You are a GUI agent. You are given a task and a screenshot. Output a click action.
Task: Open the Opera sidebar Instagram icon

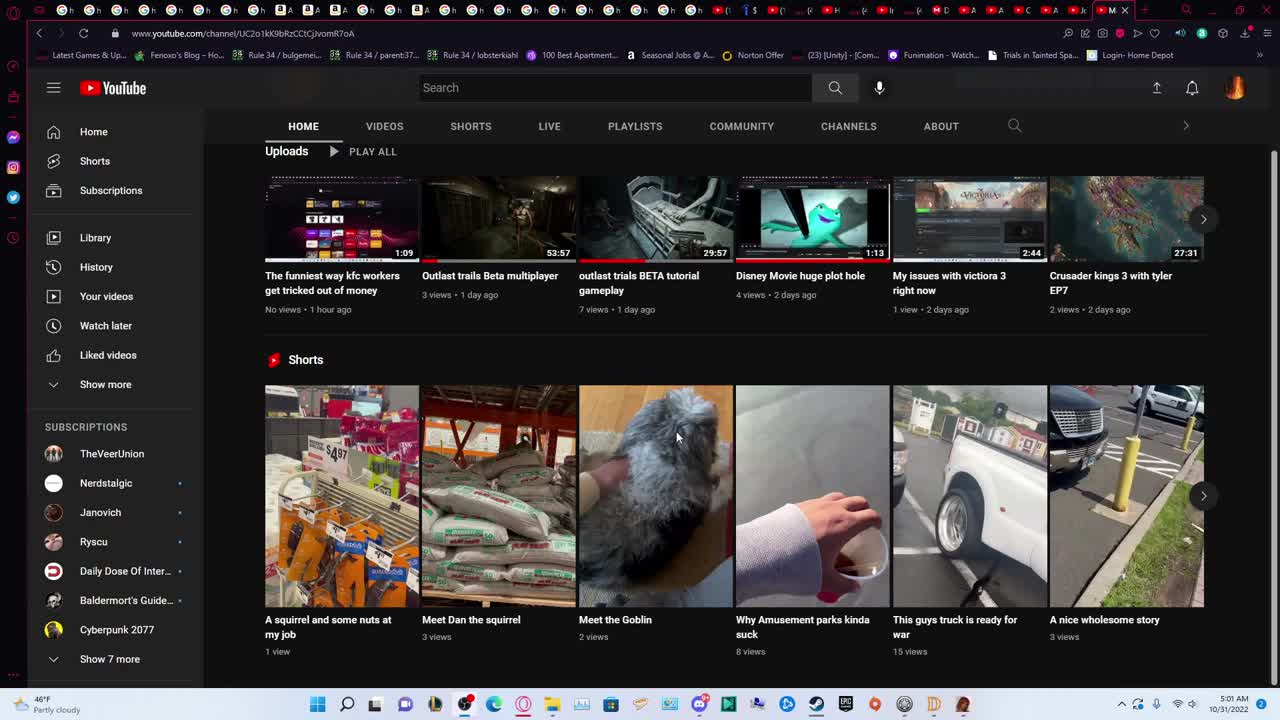pyautogui.click(x=13, y=167)
